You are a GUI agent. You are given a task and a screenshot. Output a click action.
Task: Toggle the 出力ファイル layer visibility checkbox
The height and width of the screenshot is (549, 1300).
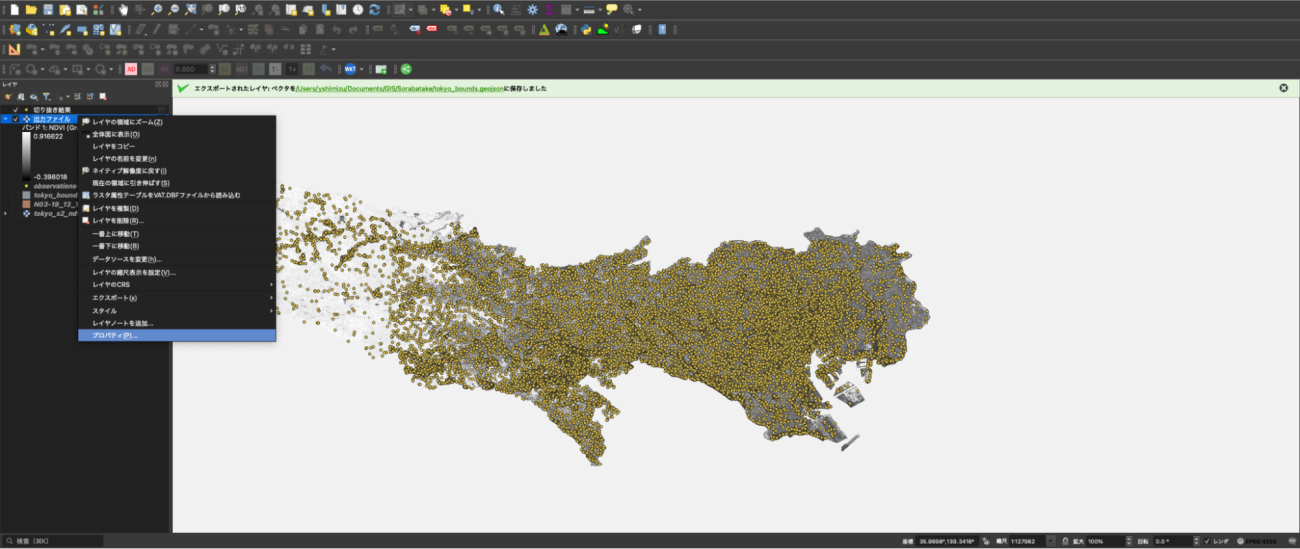(16, 119)
